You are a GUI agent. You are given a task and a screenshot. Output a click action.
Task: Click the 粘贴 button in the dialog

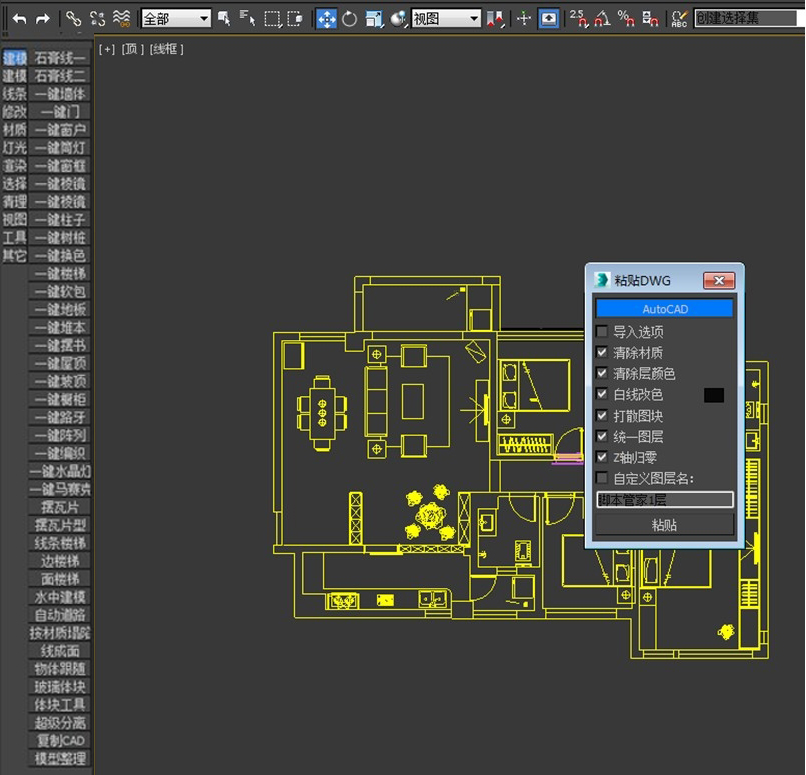(664, 525)
